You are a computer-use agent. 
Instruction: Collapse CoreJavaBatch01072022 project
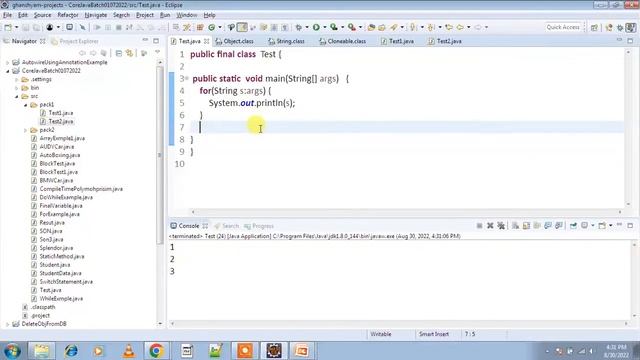(7, 71)
